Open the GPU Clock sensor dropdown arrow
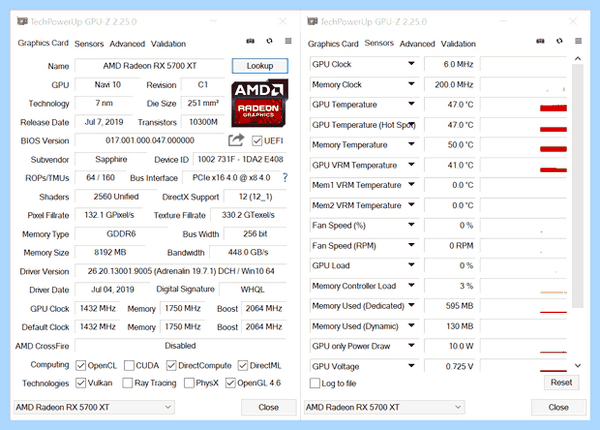The image size is (600, 430). pos(411,64)
